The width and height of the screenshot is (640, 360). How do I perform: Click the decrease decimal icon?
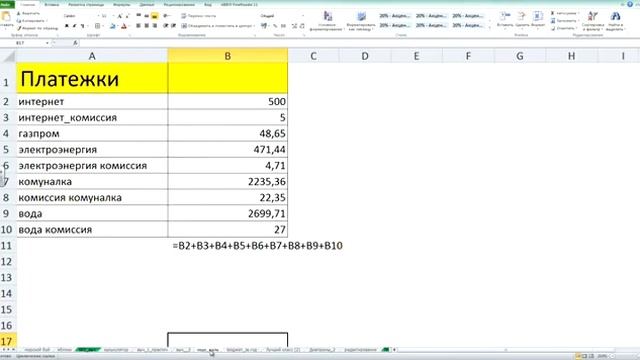pyautogui.click(x=302, y=26)
